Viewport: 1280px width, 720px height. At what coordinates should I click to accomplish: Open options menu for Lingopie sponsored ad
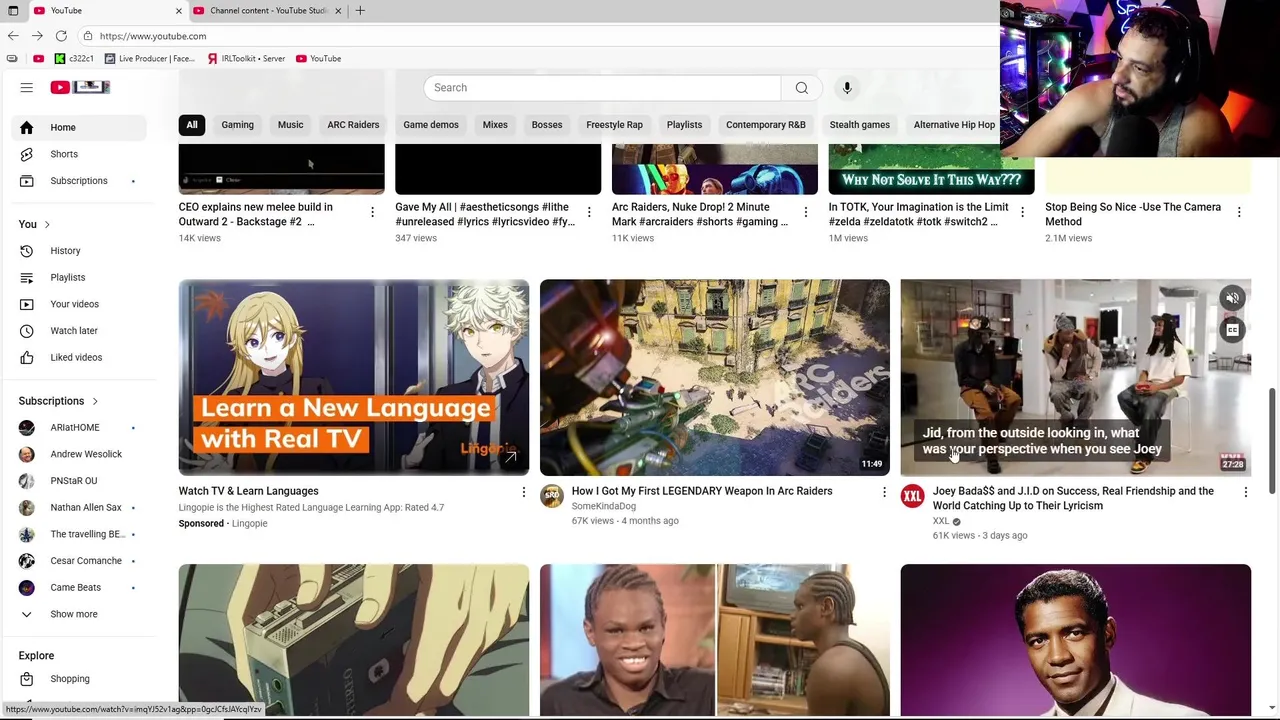(x=523, y=492)
